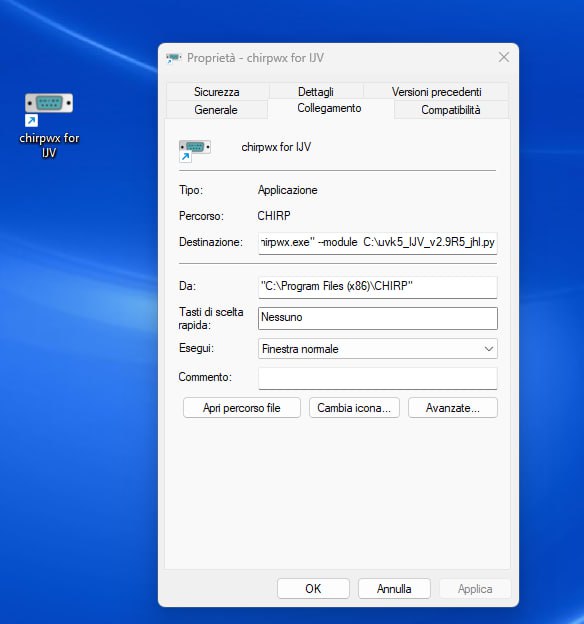The width and height of the screenshot is (584, 624).
Task: Click the Applica button
Action: [475, 589]
